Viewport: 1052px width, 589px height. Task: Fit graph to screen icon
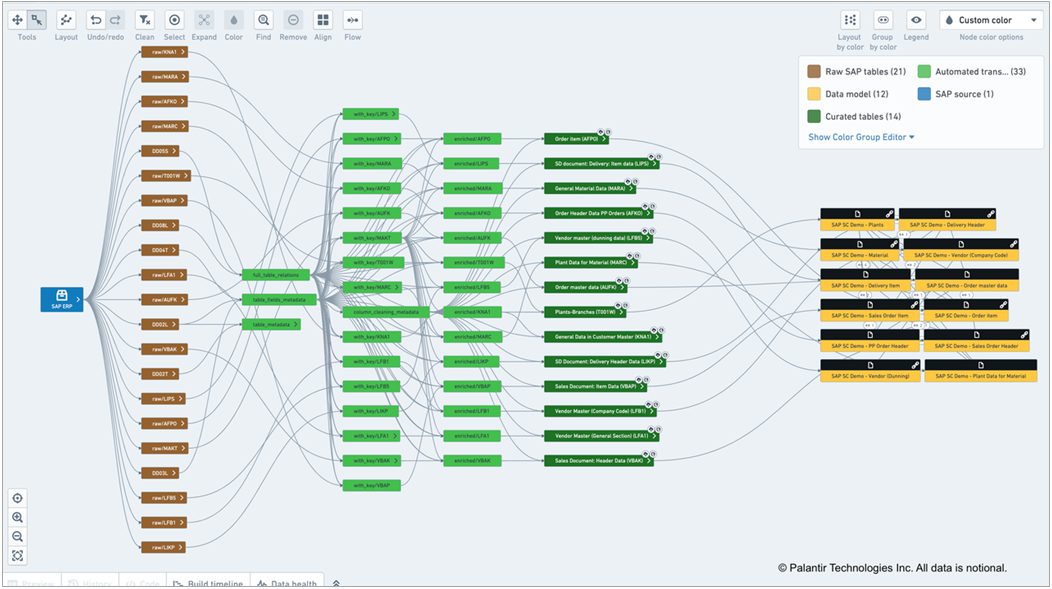(x=17, y=555)
